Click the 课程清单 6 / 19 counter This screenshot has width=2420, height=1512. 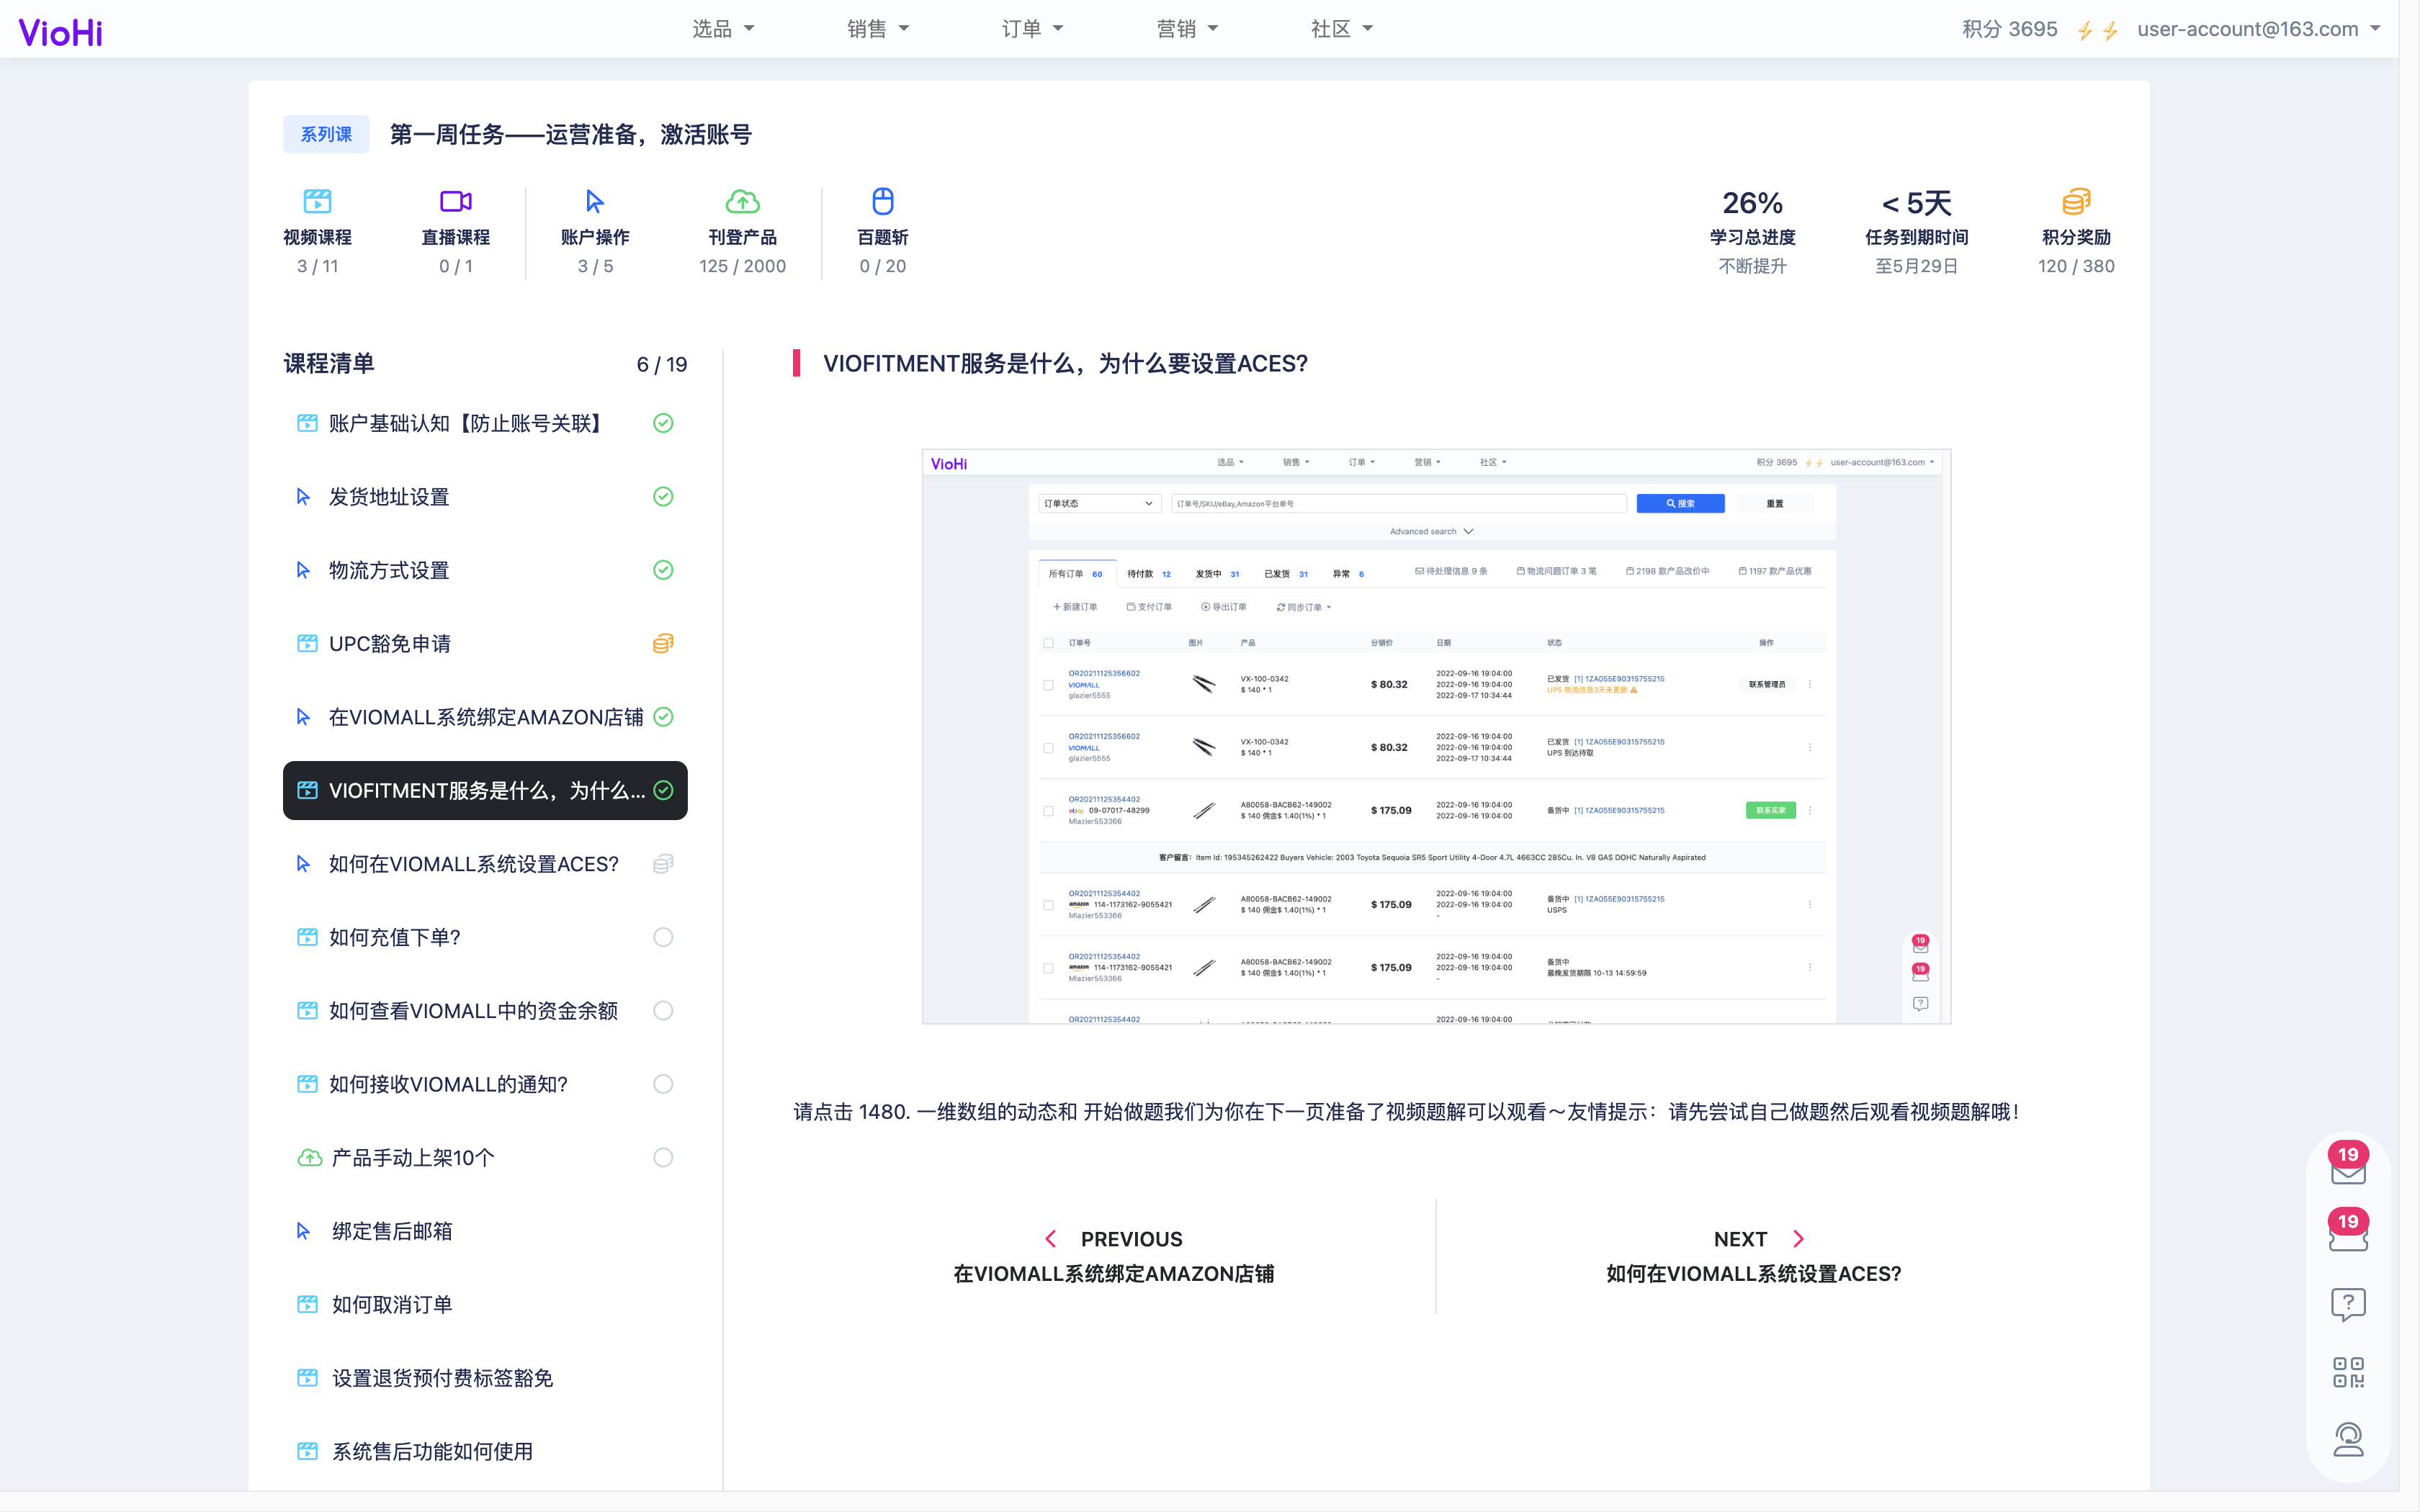tap(661, 364)
